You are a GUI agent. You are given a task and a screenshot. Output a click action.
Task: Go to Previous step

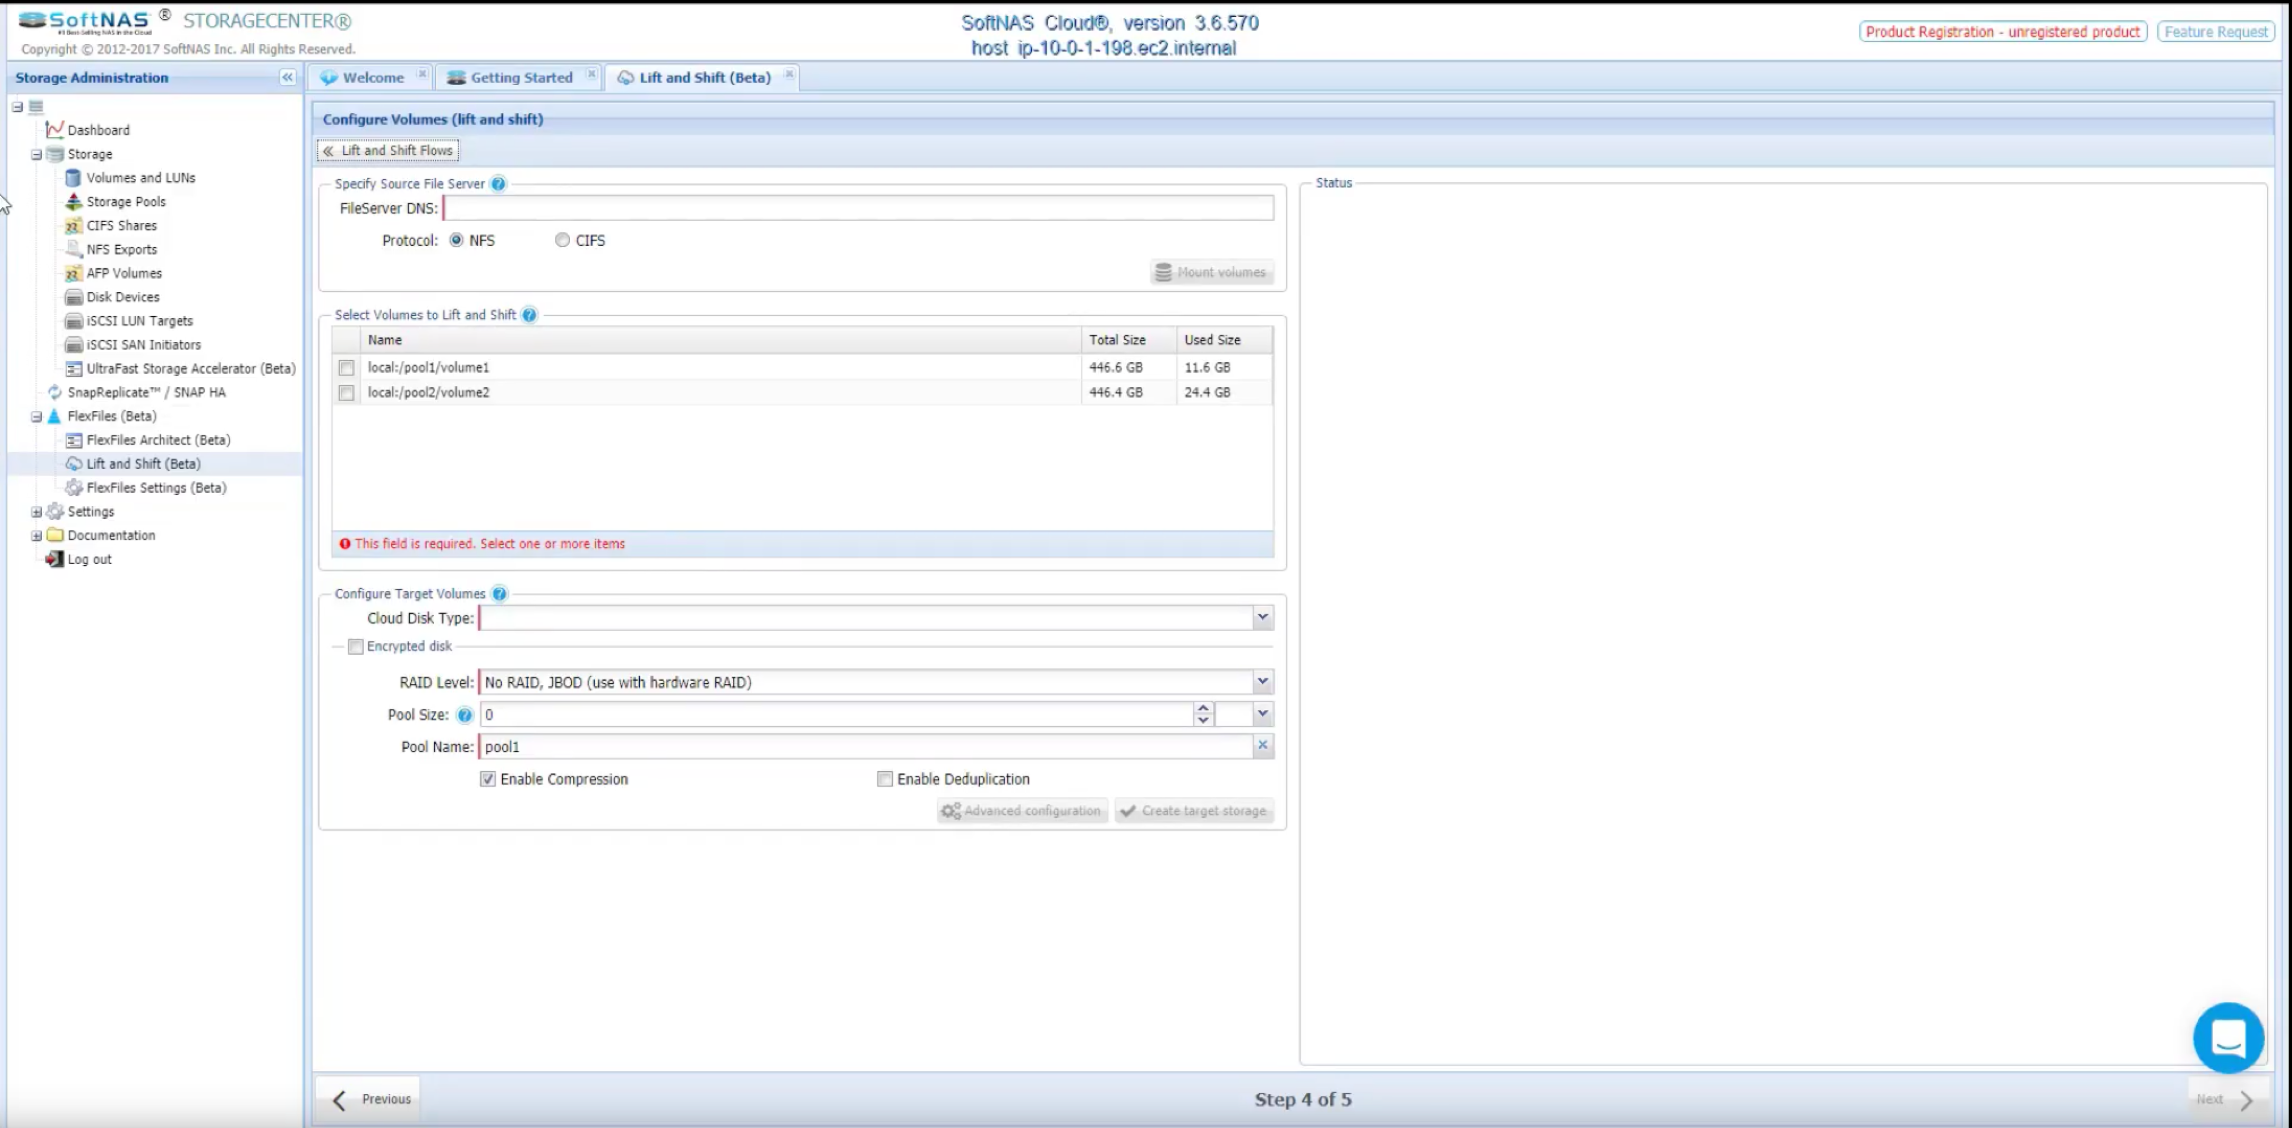[x=372, y=1099]
